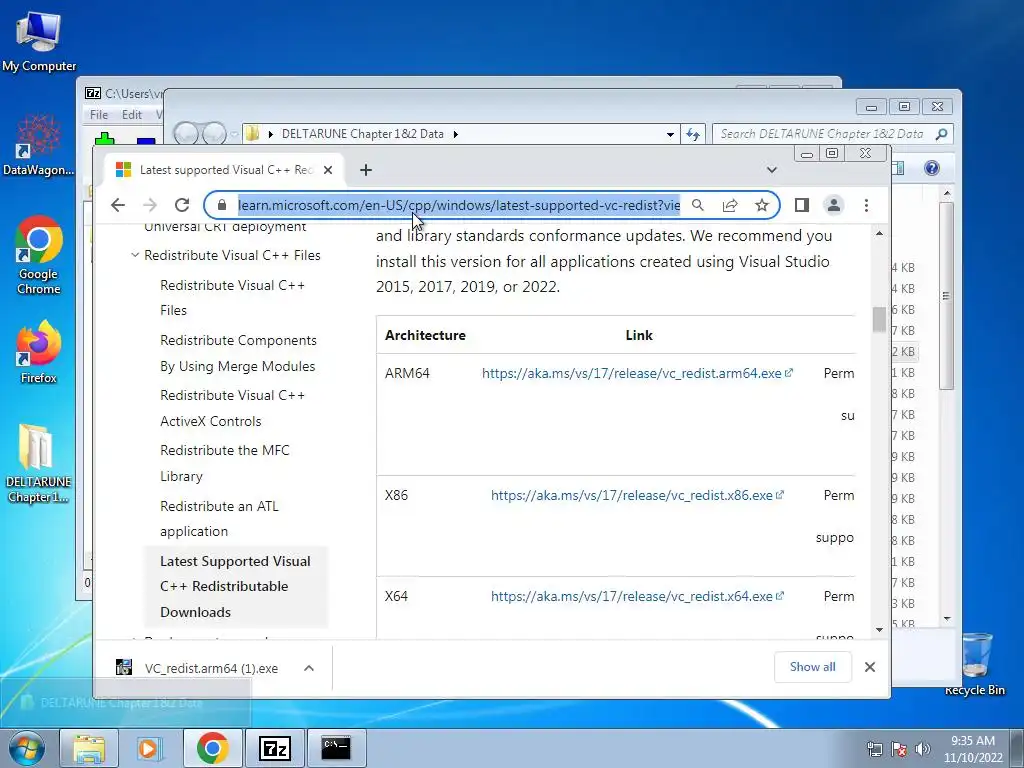
Task: Download vc_redist.arm64.exe link
Action: pyautogui.click(x=637, y=373)
